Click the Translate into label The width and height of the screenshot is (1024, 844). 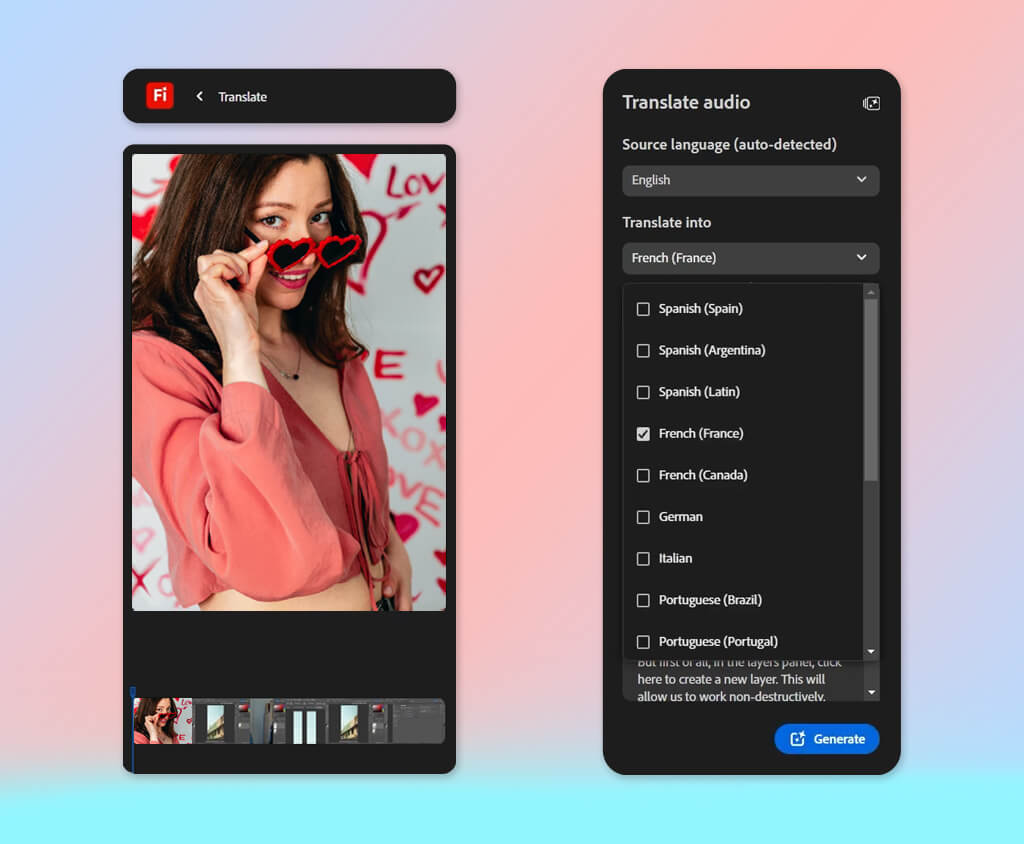(x=666, y=223)
